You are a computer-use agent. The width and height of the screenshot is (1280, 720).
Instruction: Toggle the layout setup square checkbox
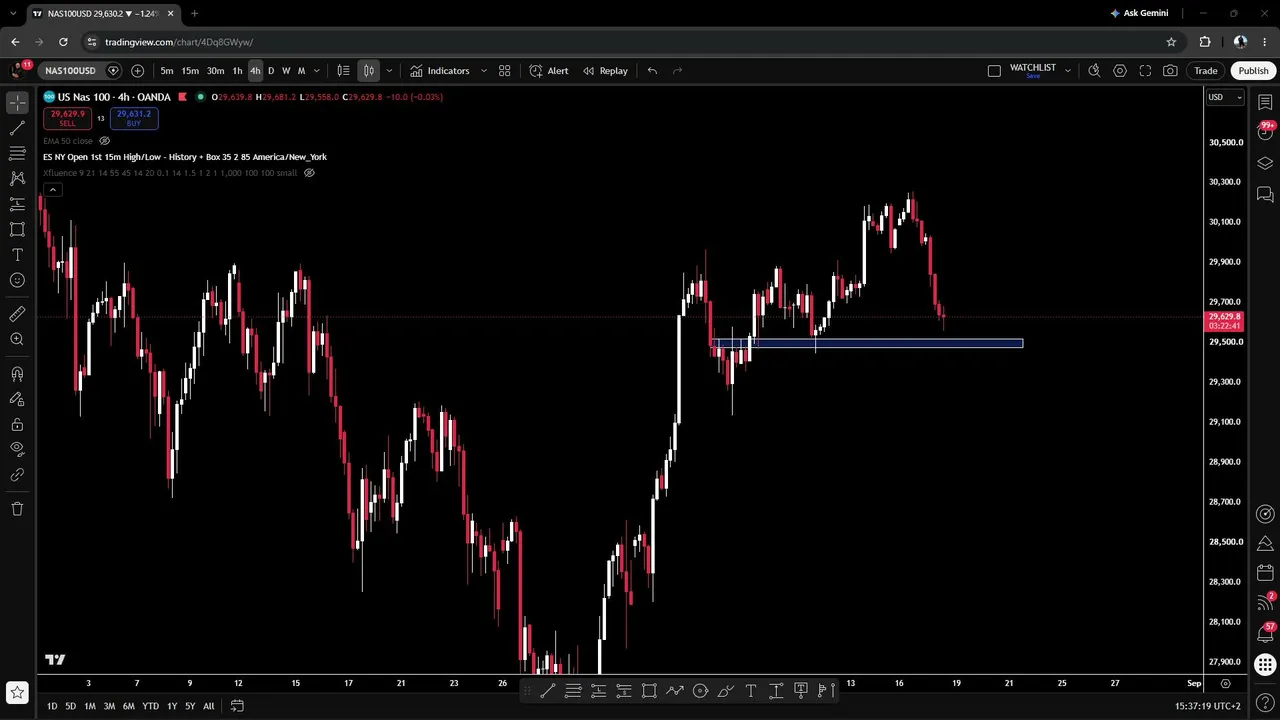[x=994, y=71]
